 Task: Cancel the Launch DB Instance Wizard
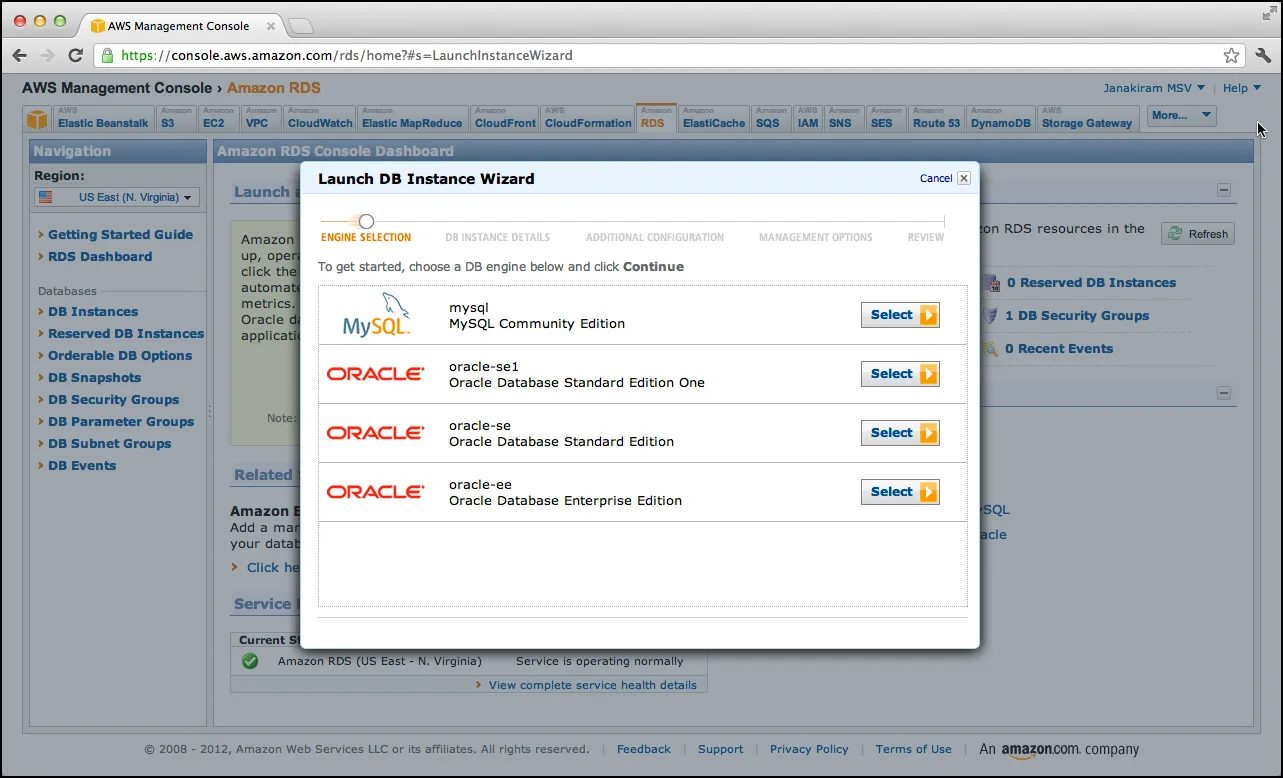pos(936,178)
